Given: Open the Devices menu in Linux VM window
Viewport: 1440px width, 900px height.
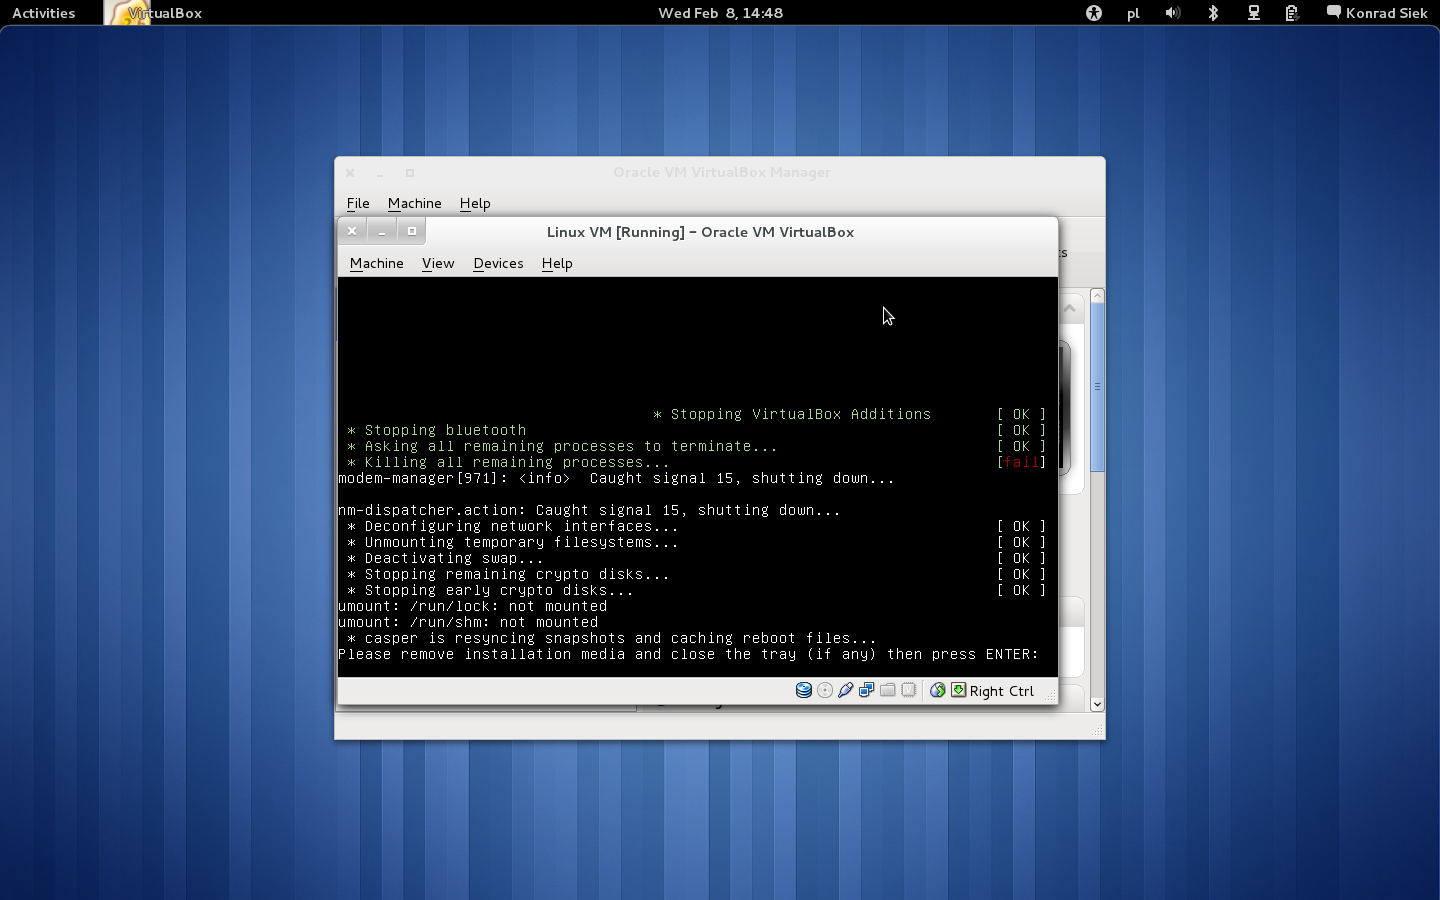Looking at the screenshot, I should click(498, 263).
